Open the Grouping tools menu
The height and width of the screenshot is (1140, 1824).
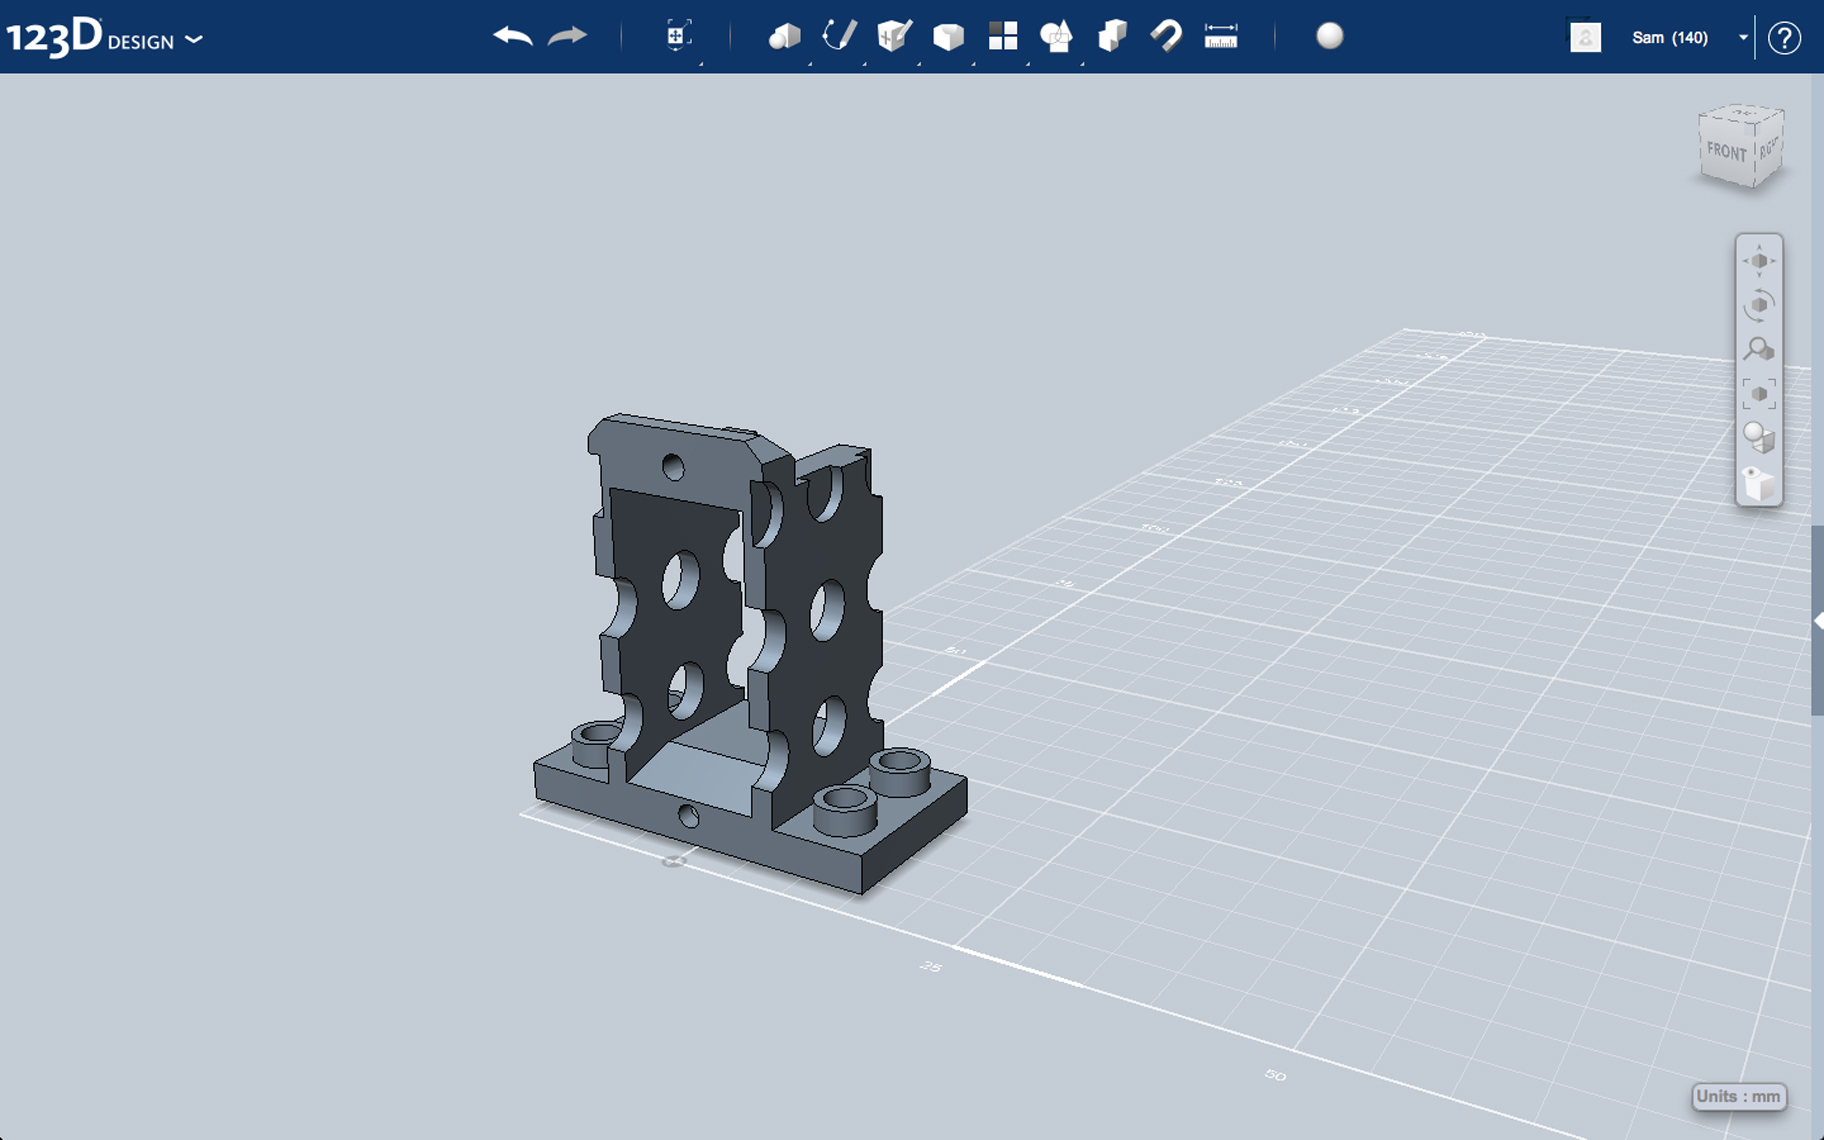[x=1056, y=37]
